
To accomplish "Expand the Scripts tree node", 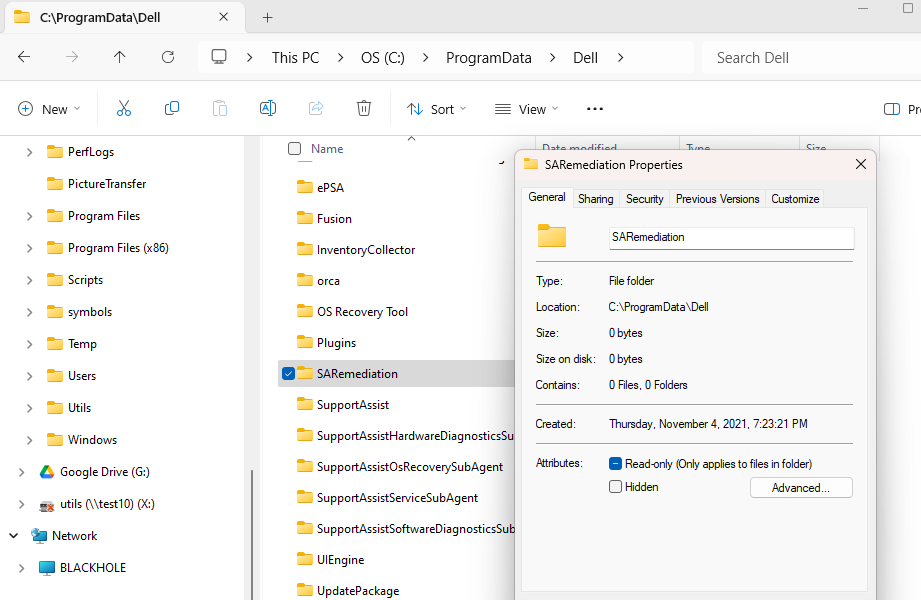I will click(29, 280).
